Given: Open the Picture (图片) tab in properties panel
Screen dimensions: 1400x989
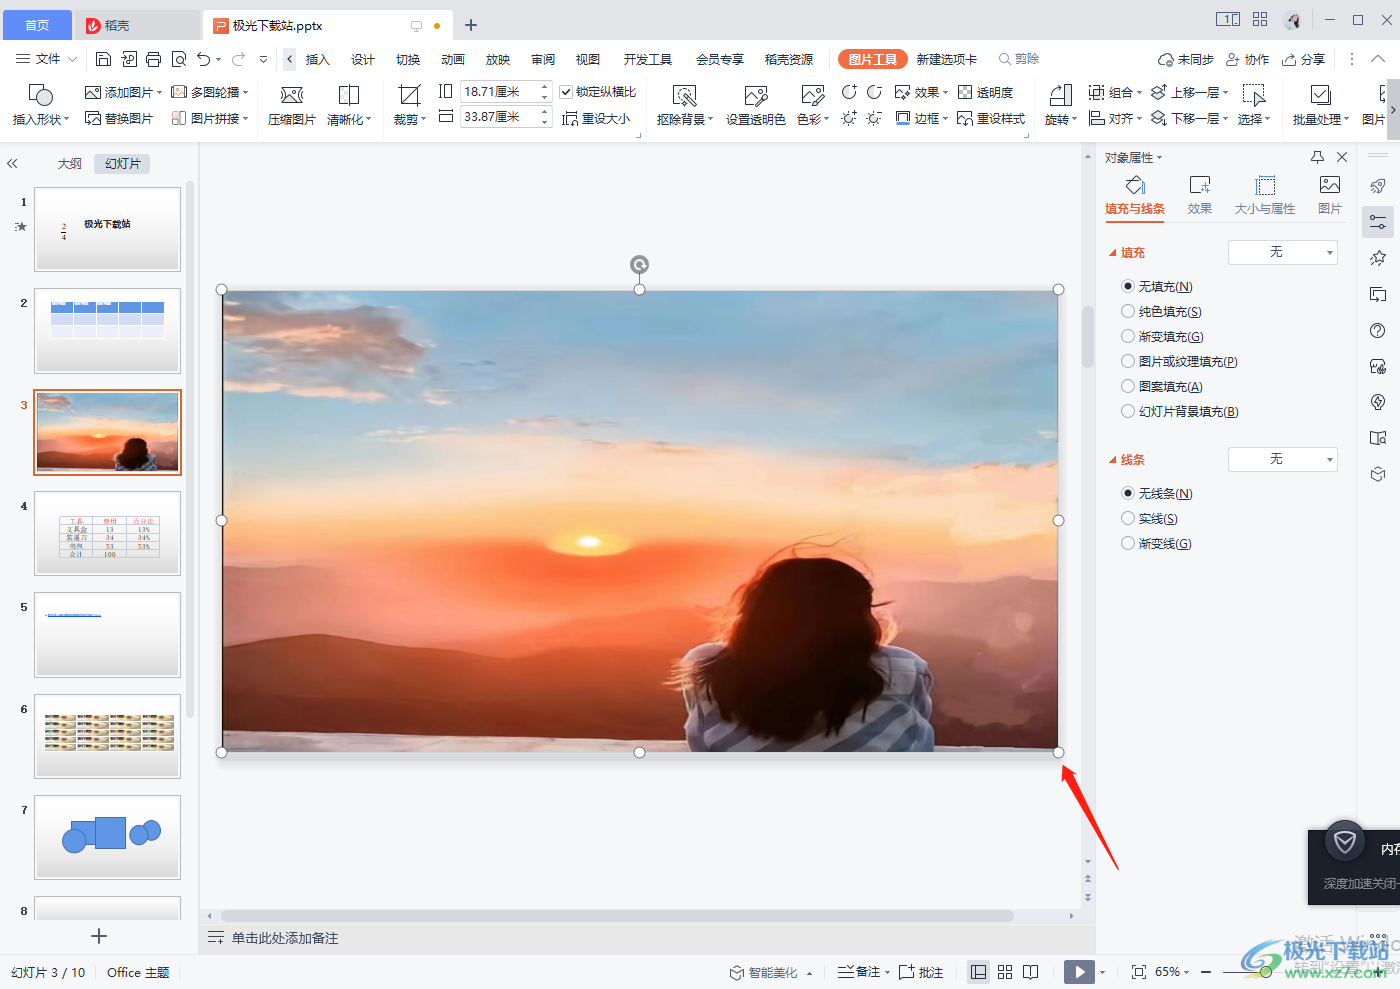Looking at the screenshot, I should 1330,195.
